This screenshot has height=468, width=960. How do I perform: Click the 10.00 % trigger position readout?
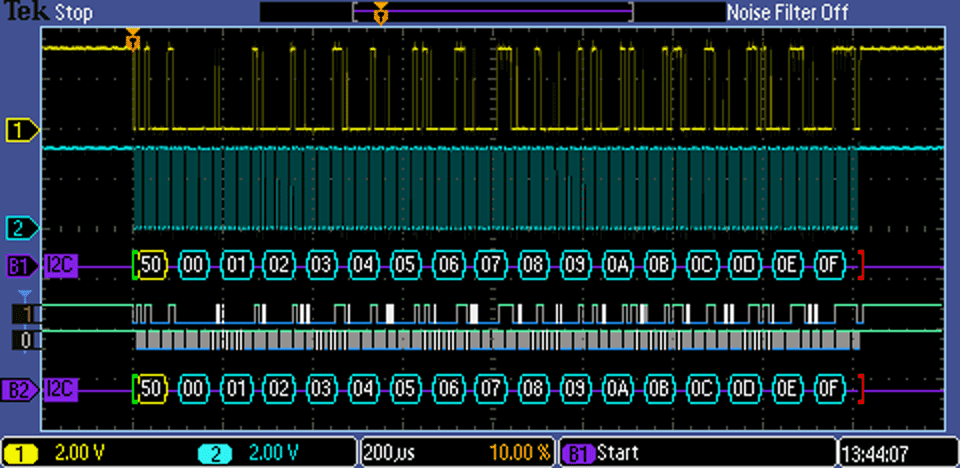click(519, 453)
